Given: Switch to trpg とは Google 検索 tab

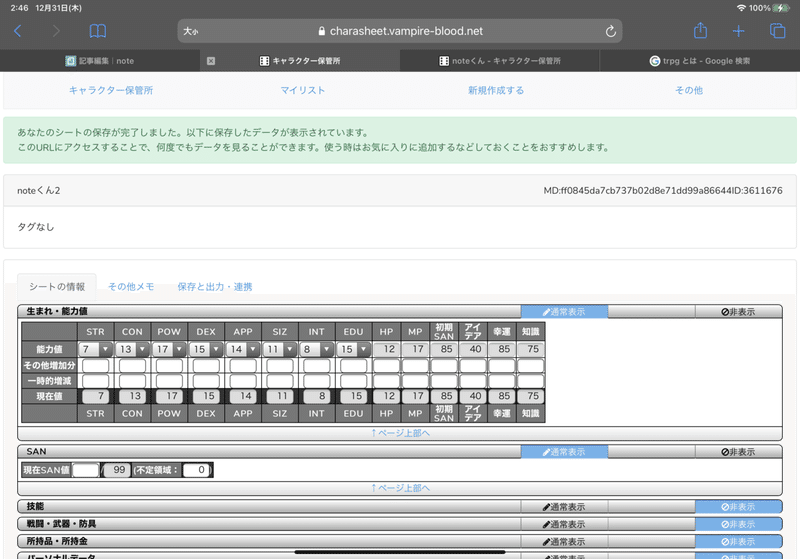Looking at the screenshot, I should point(699,61).
